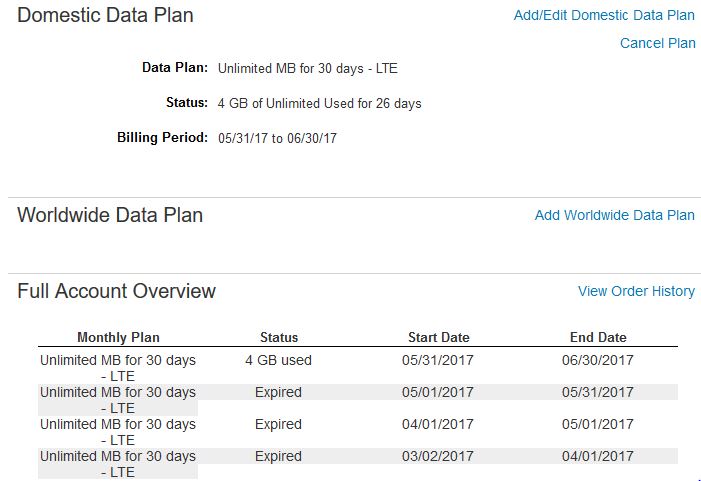Screen dimensions: 701x481
Task: Click the Expired status in the last row
Action: point(278,456)
